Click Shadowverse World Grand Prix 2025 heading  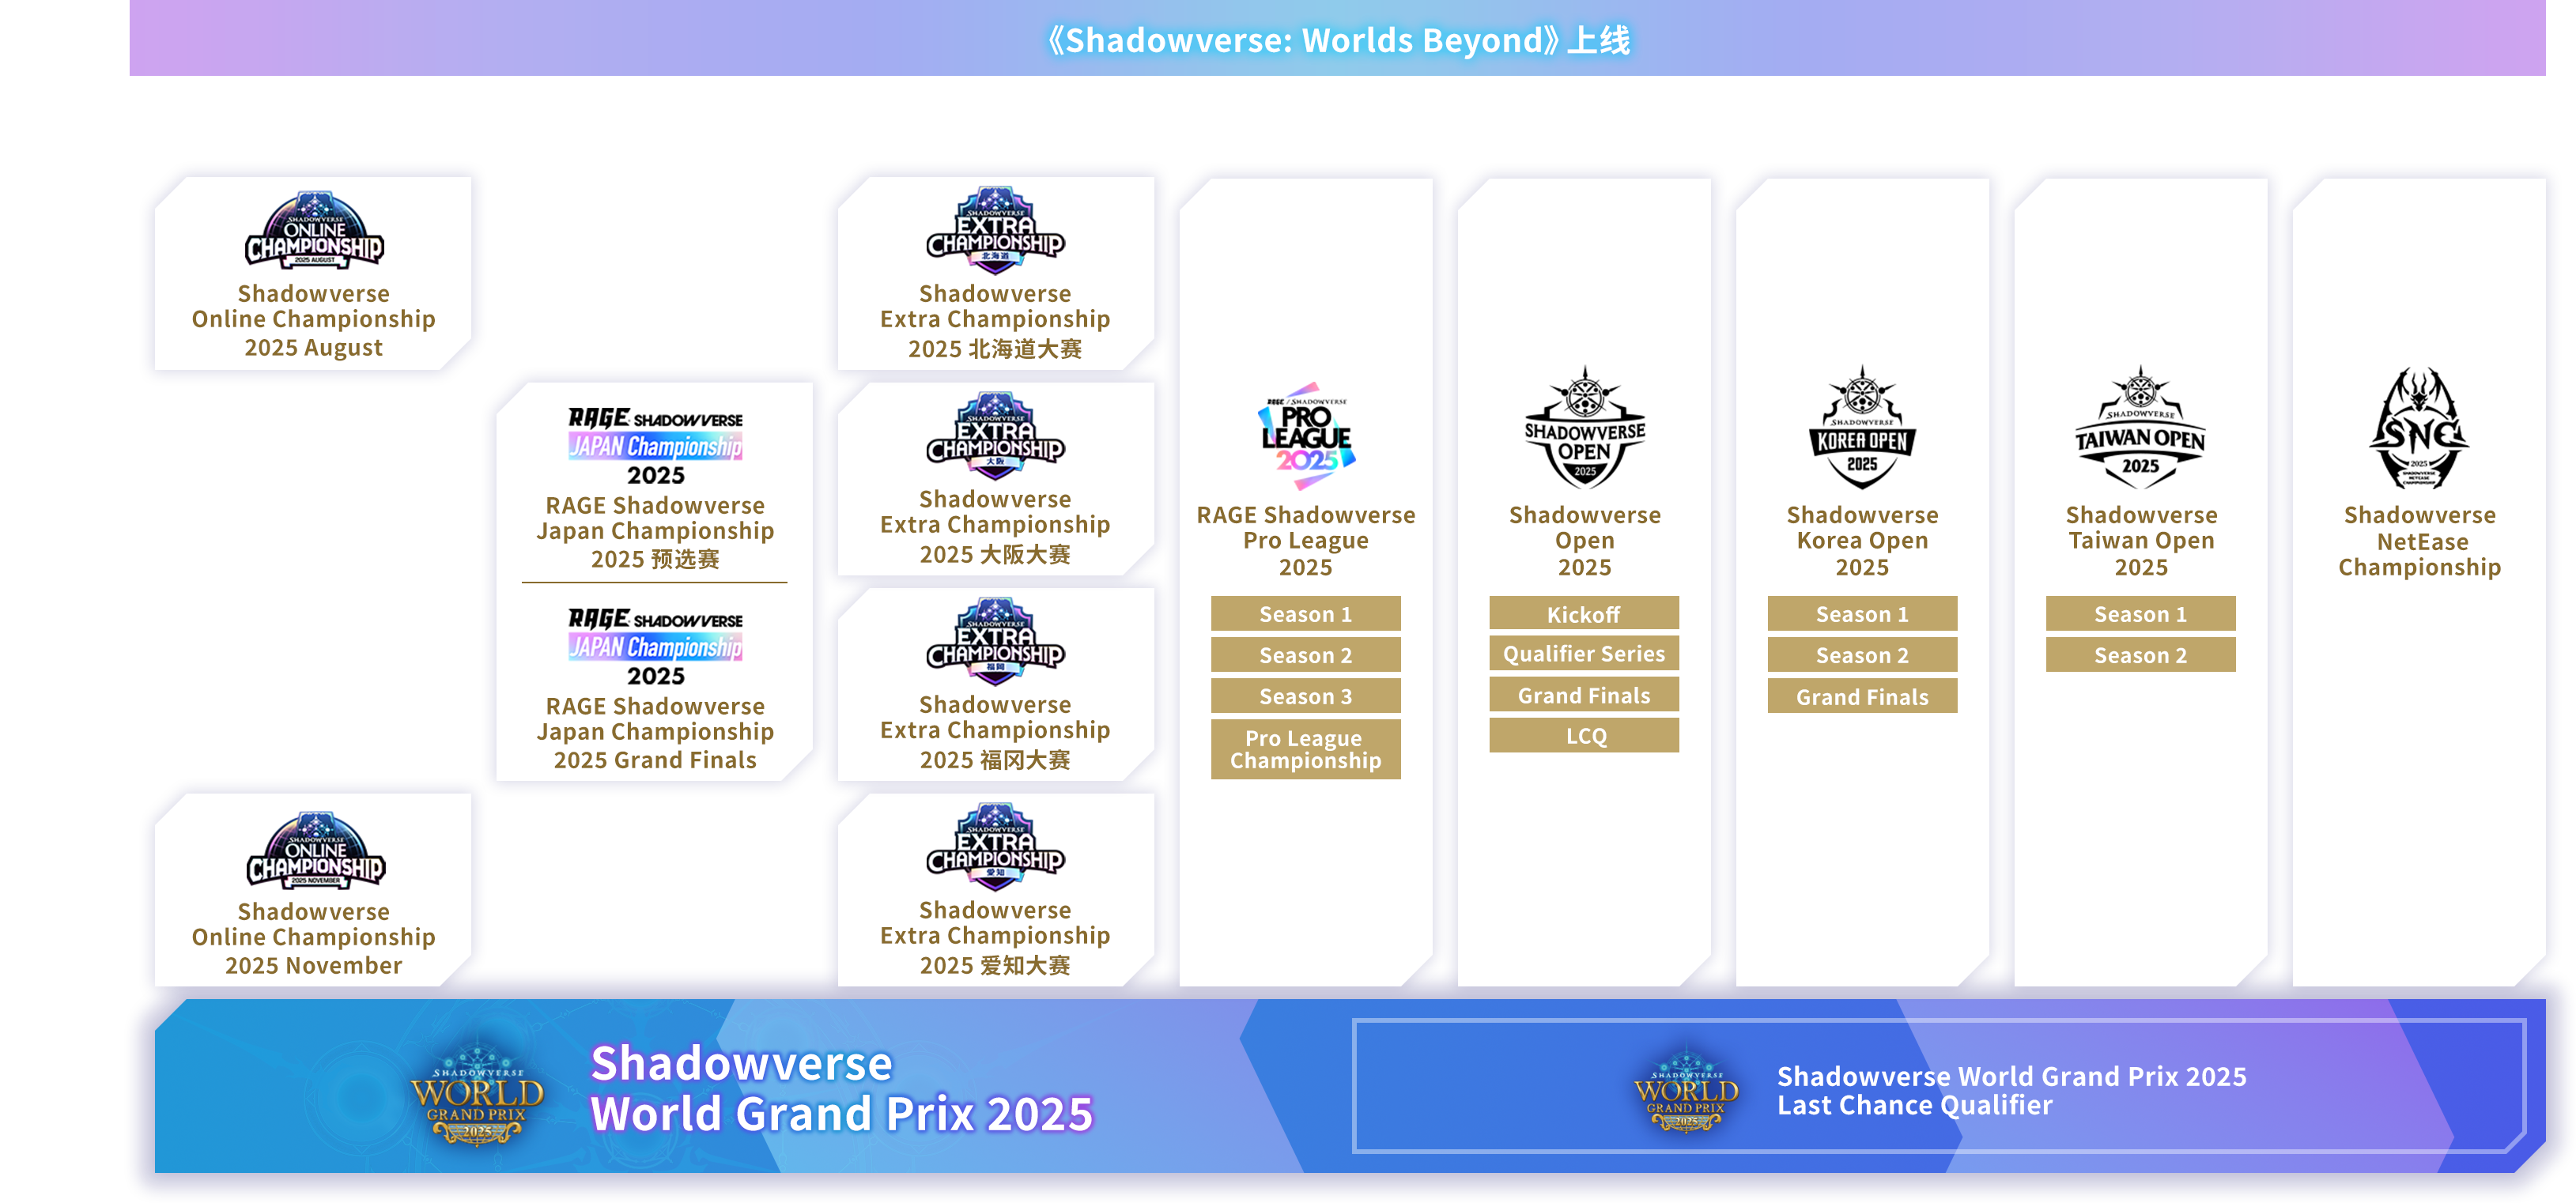842,1088
